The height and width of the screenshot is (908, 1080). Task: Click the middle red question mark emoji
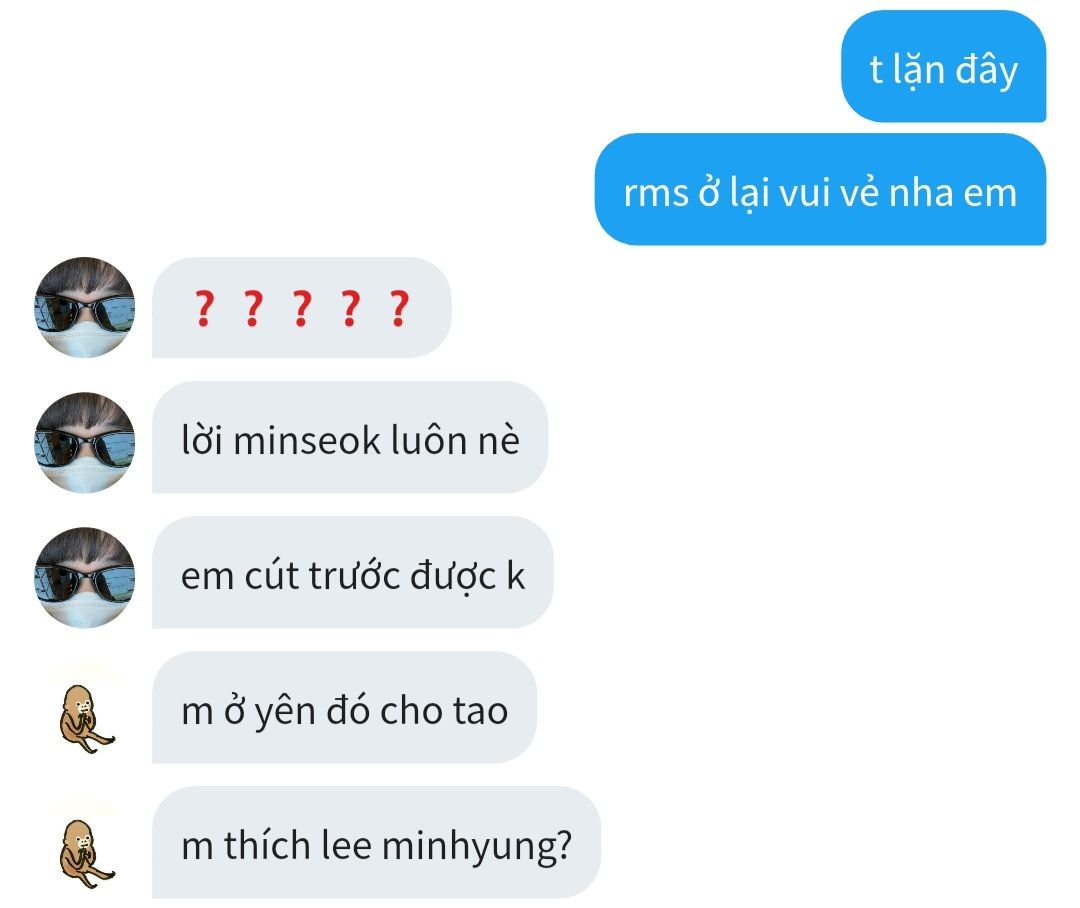coord(302,308)
